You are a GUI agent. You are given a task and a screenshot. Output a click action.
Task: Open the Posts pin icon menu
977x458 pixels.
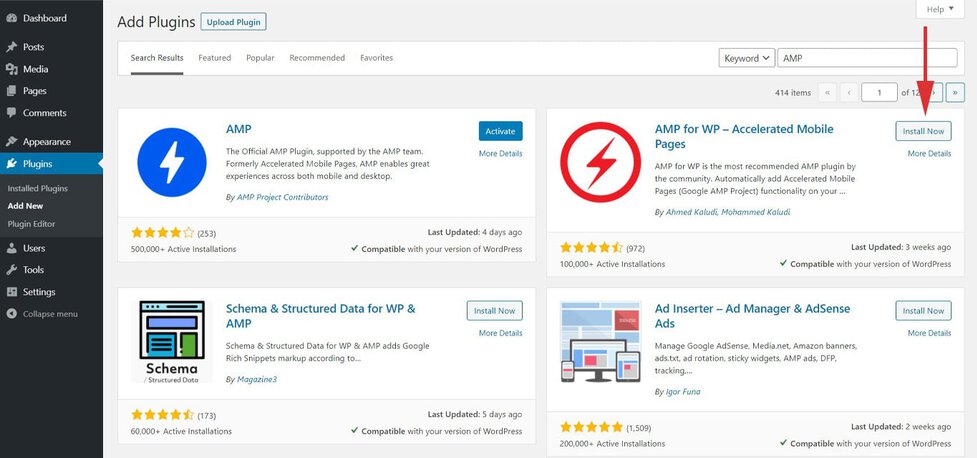11,47
